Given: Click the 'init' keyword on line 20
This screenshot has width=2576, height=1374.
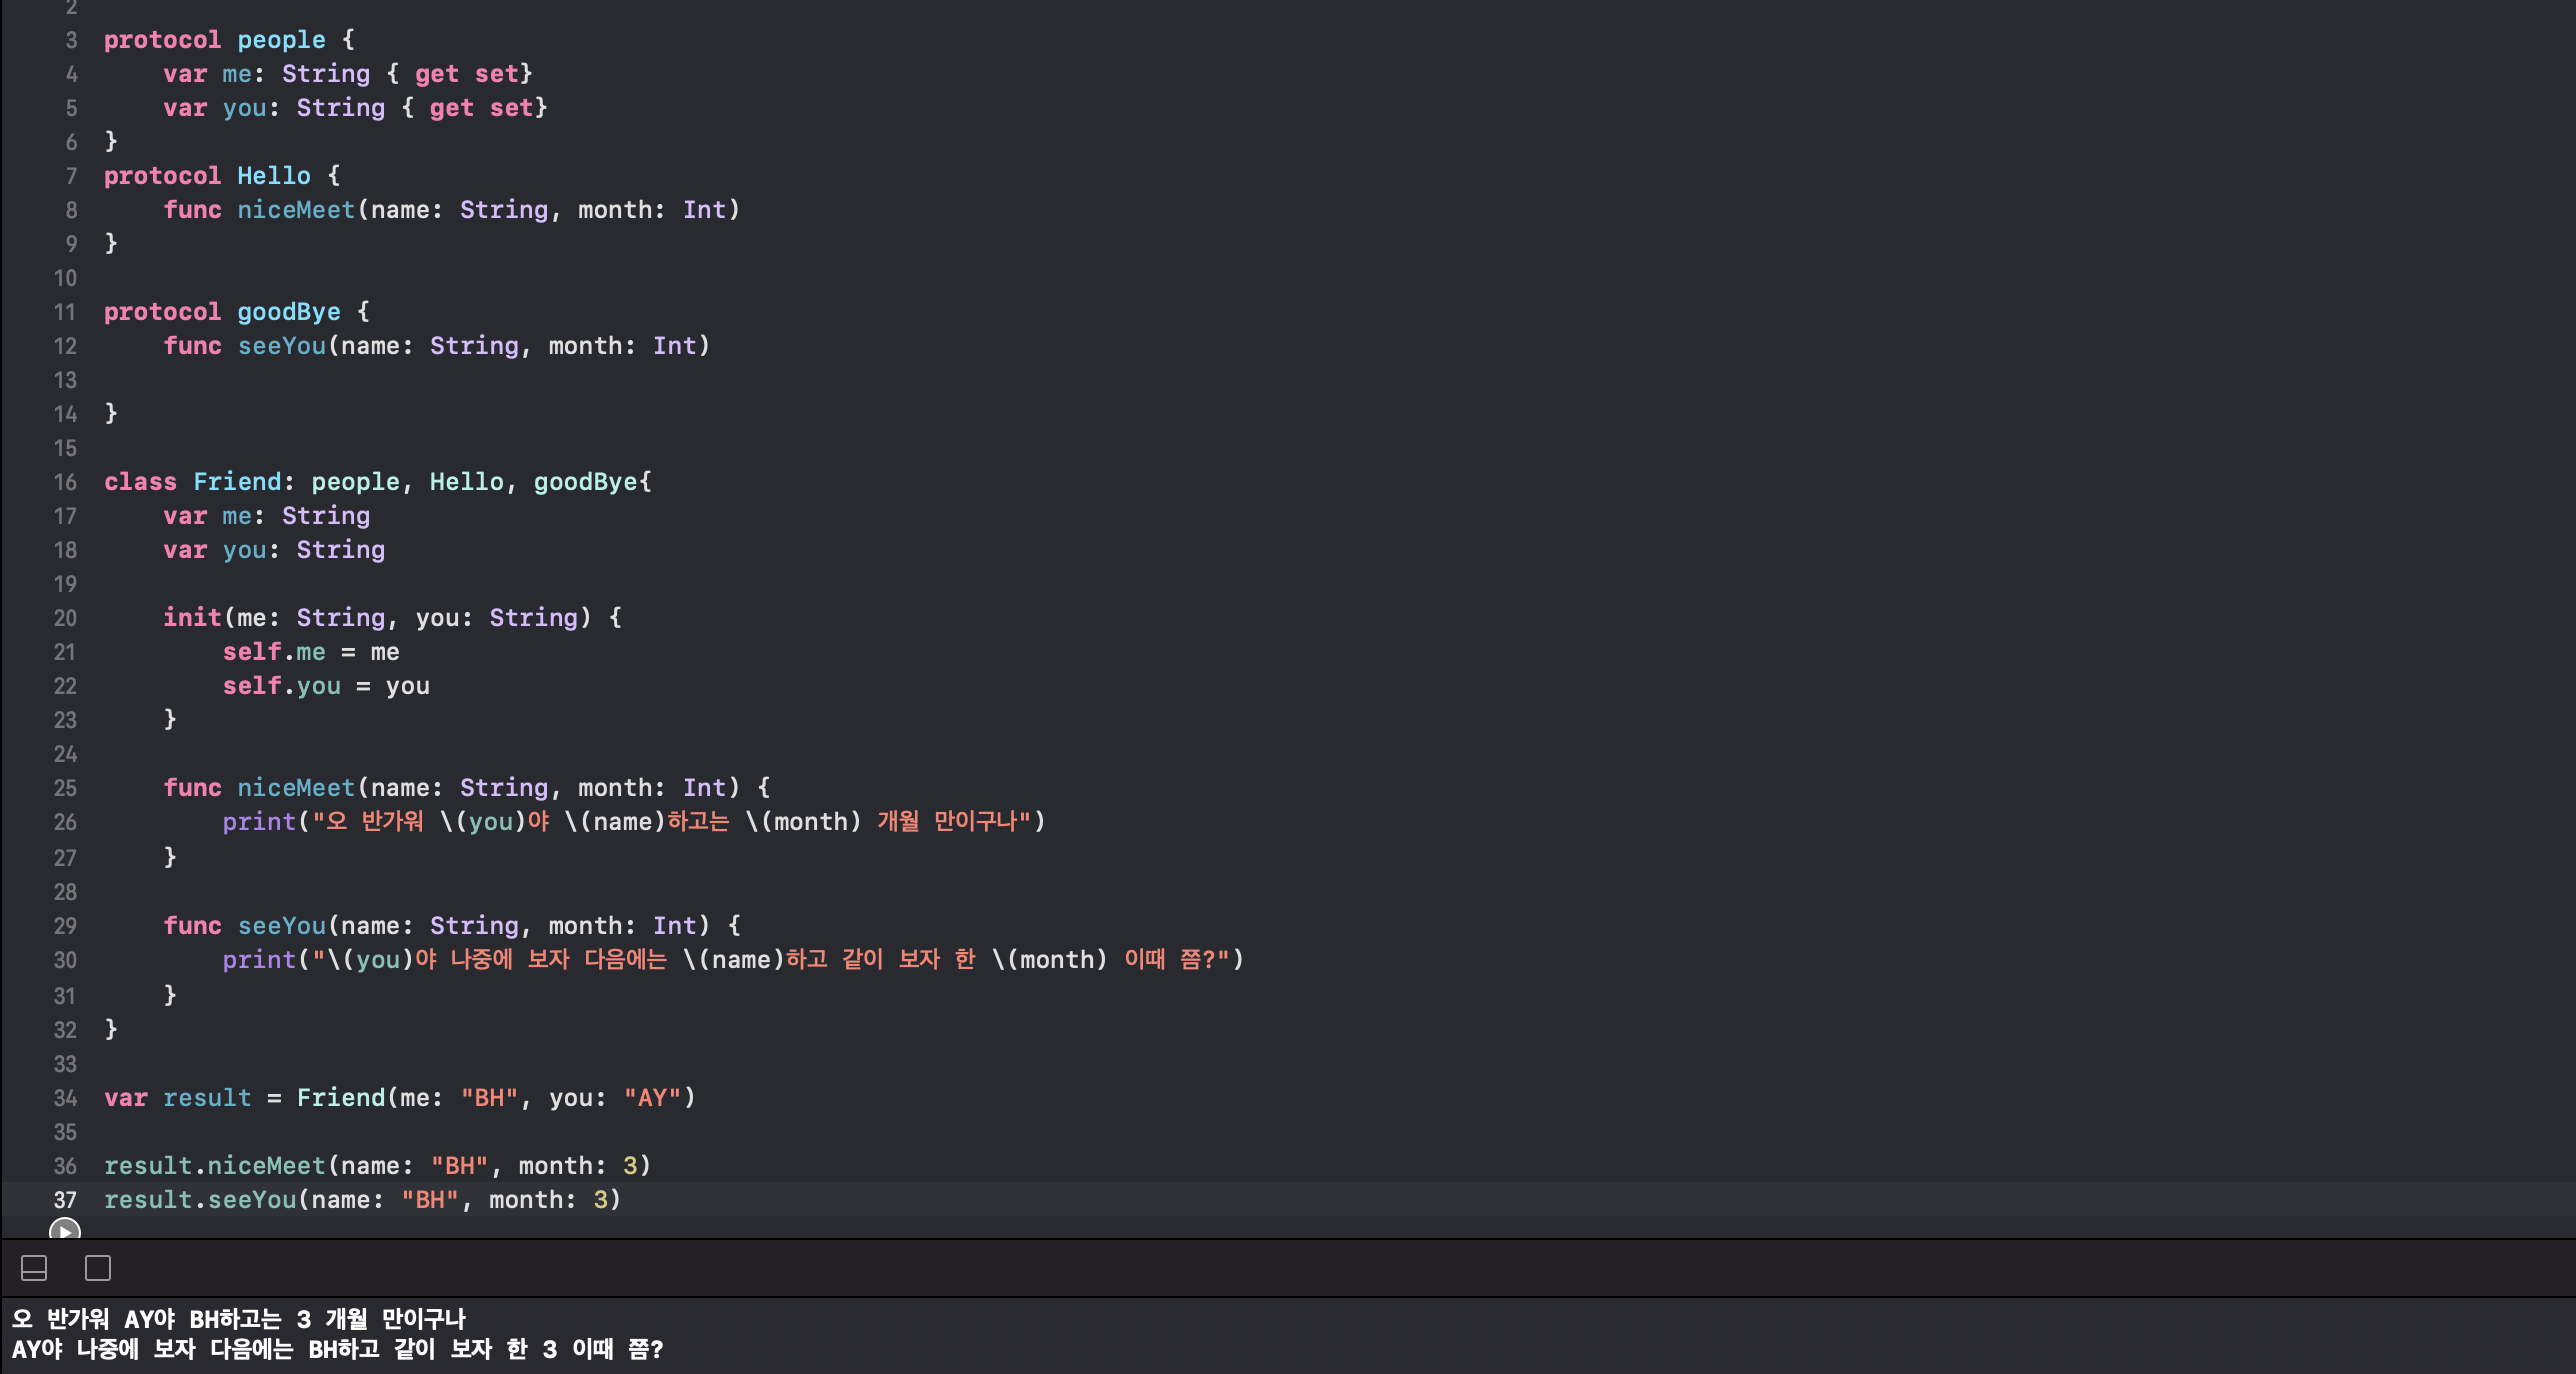Looking at the screenshot, I should 192,618.
